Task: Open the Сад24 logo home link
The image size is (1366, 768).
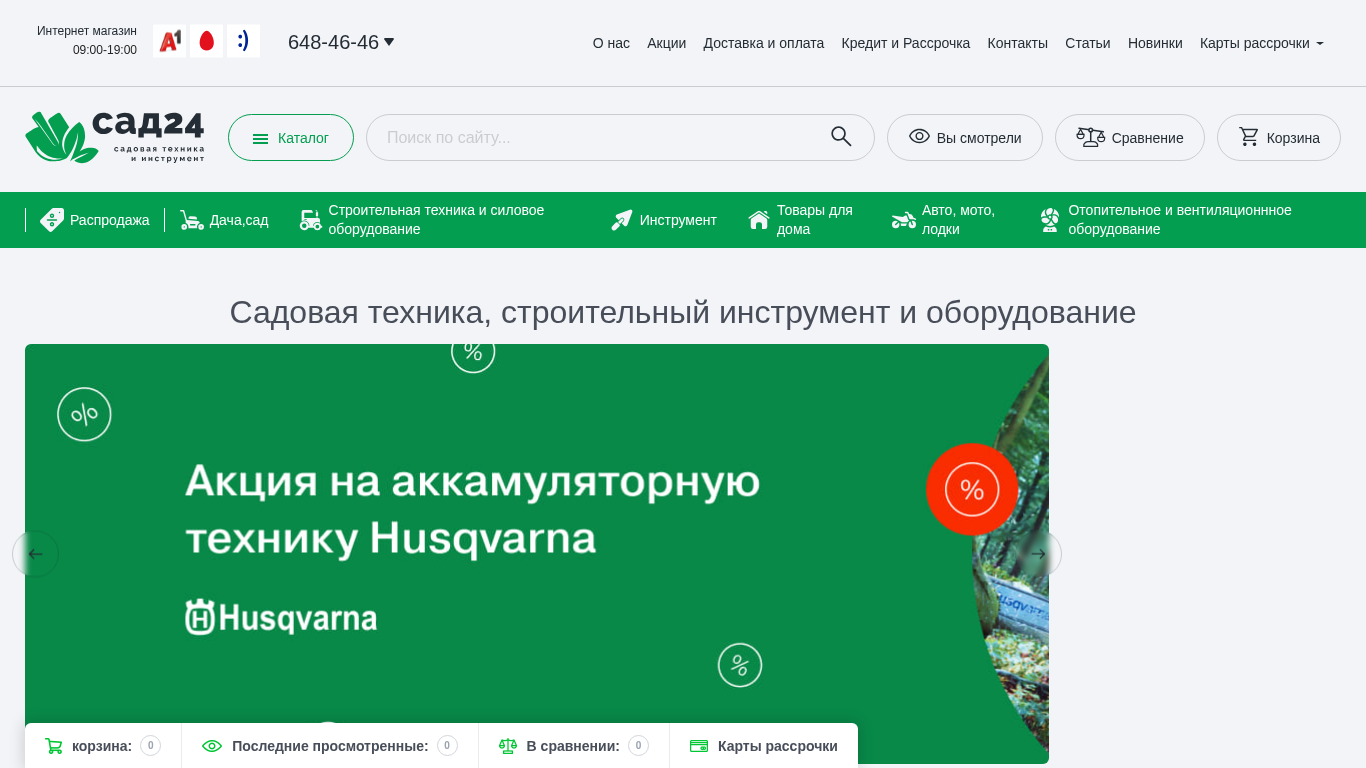Action: [x=115, y=137]
